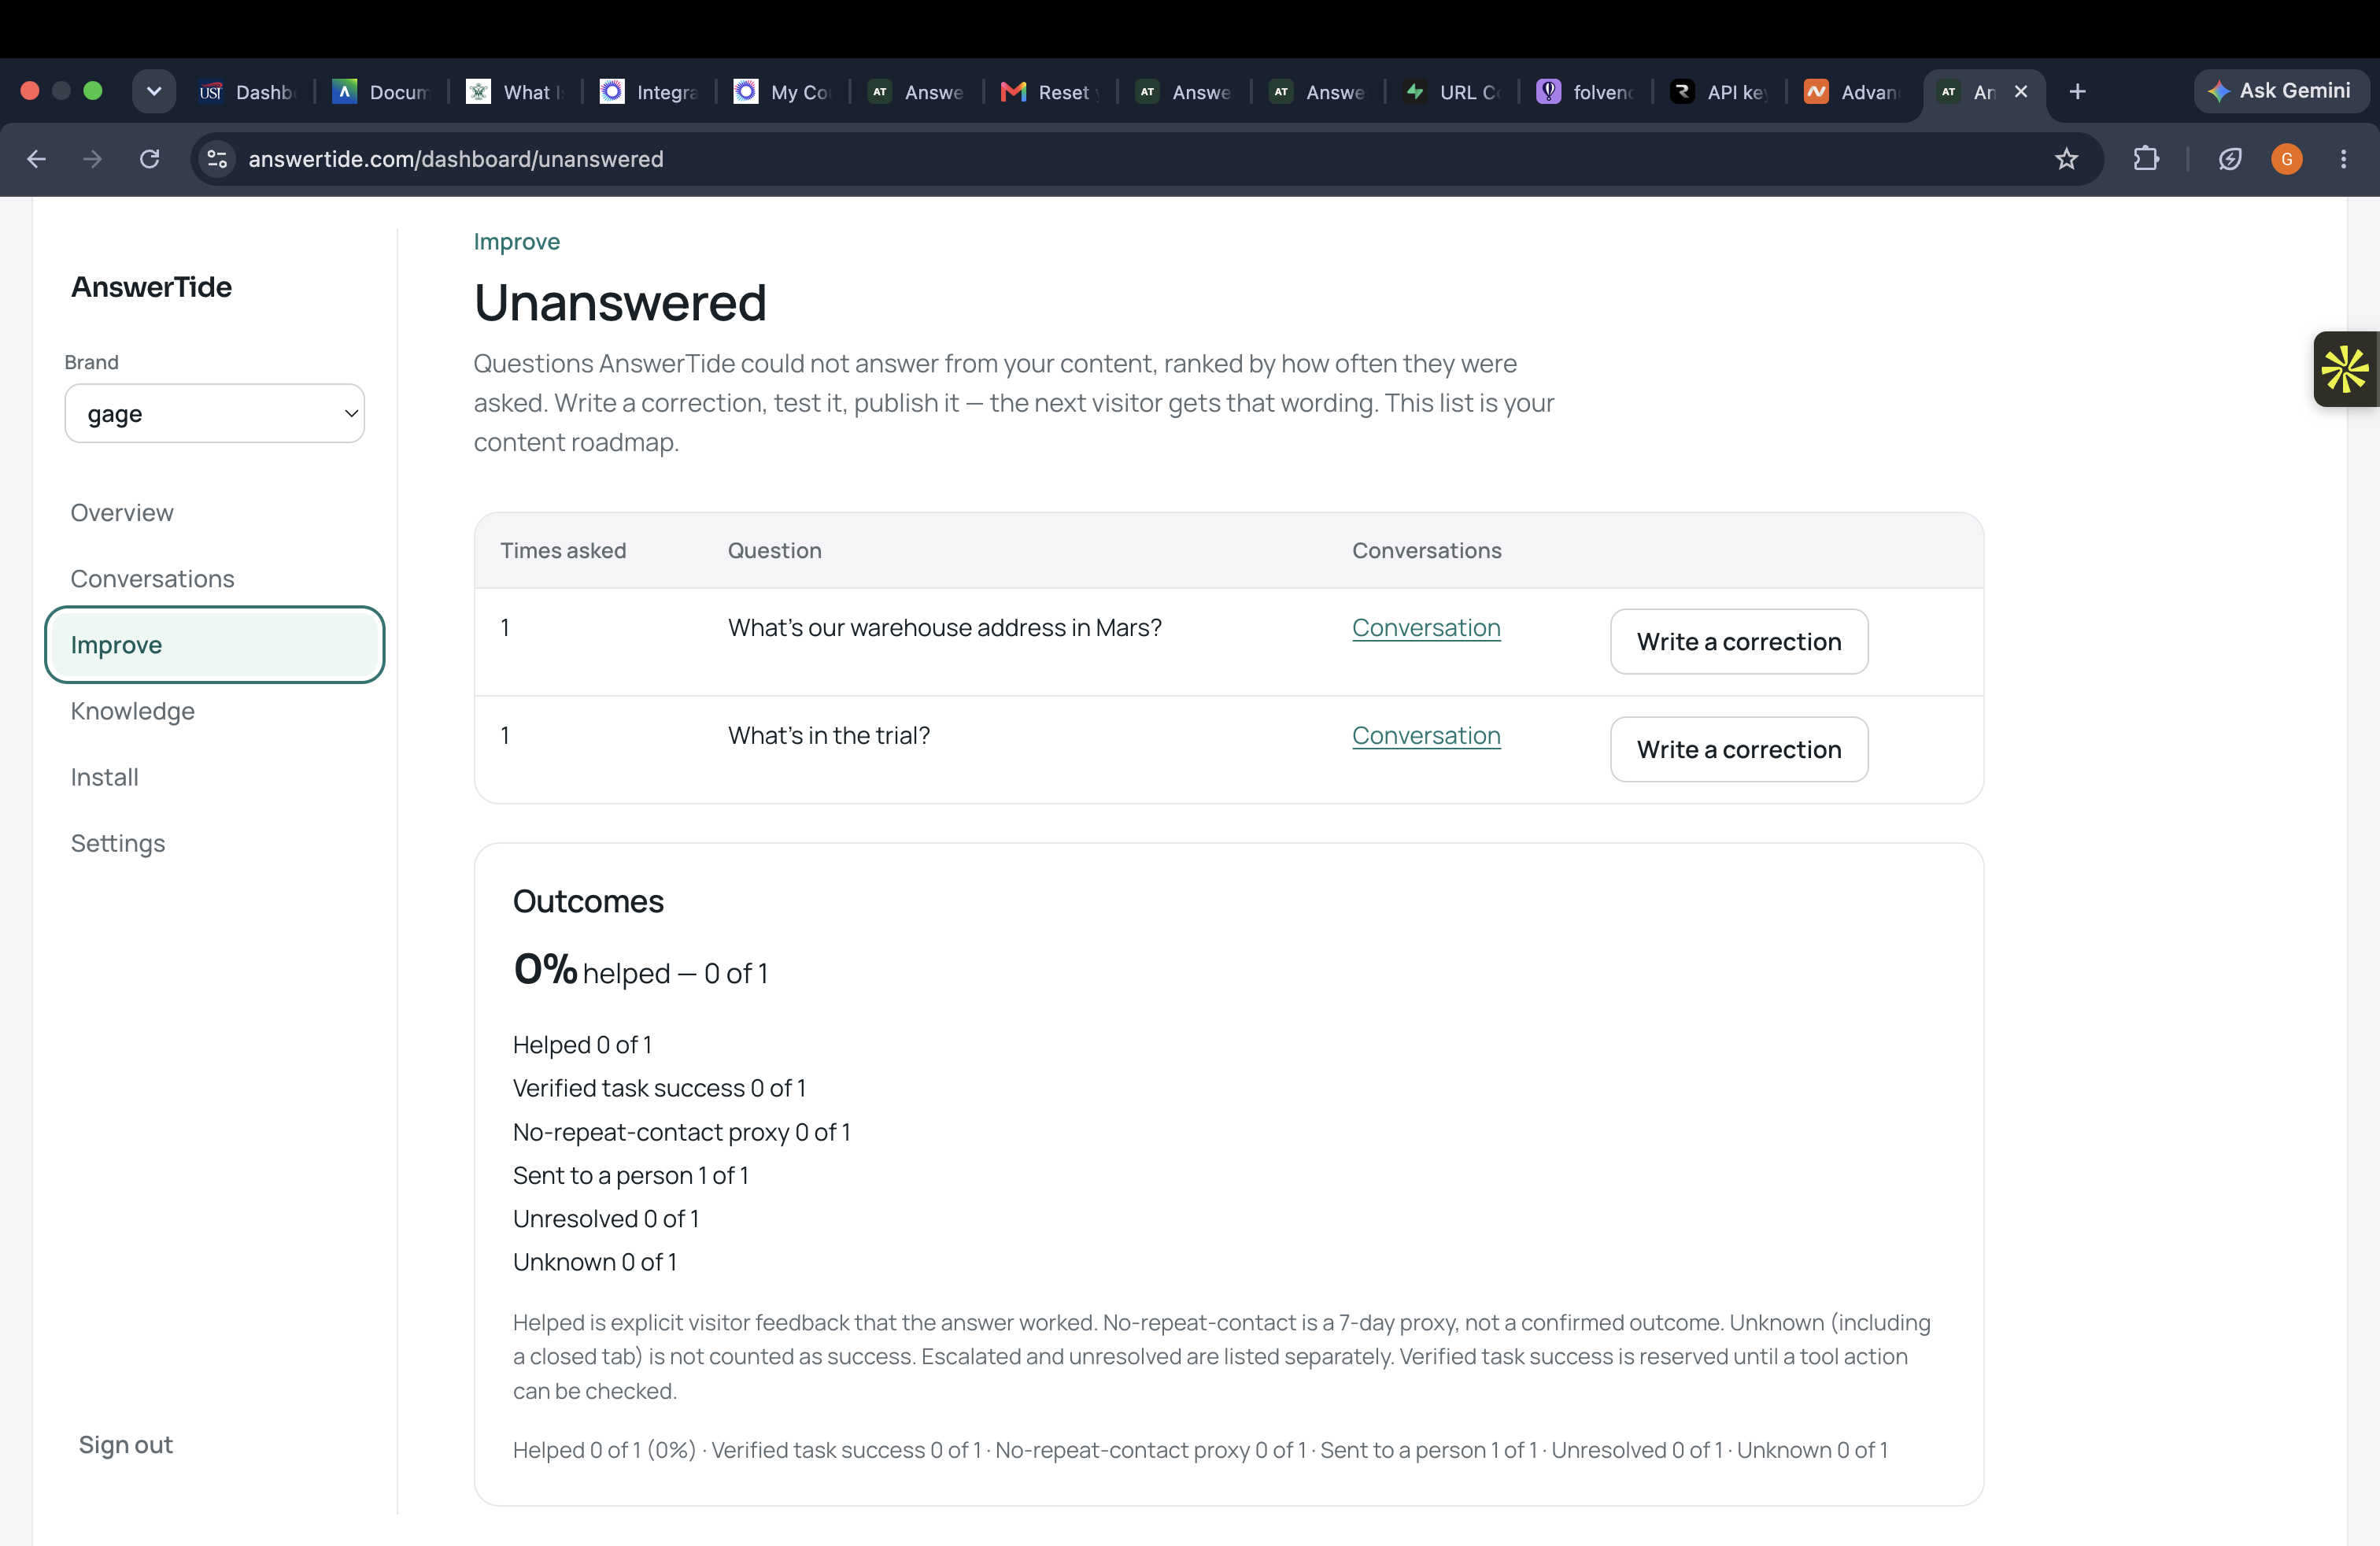Select Improve in the sidebar
2380x1546 pixels.
[215, 645]
